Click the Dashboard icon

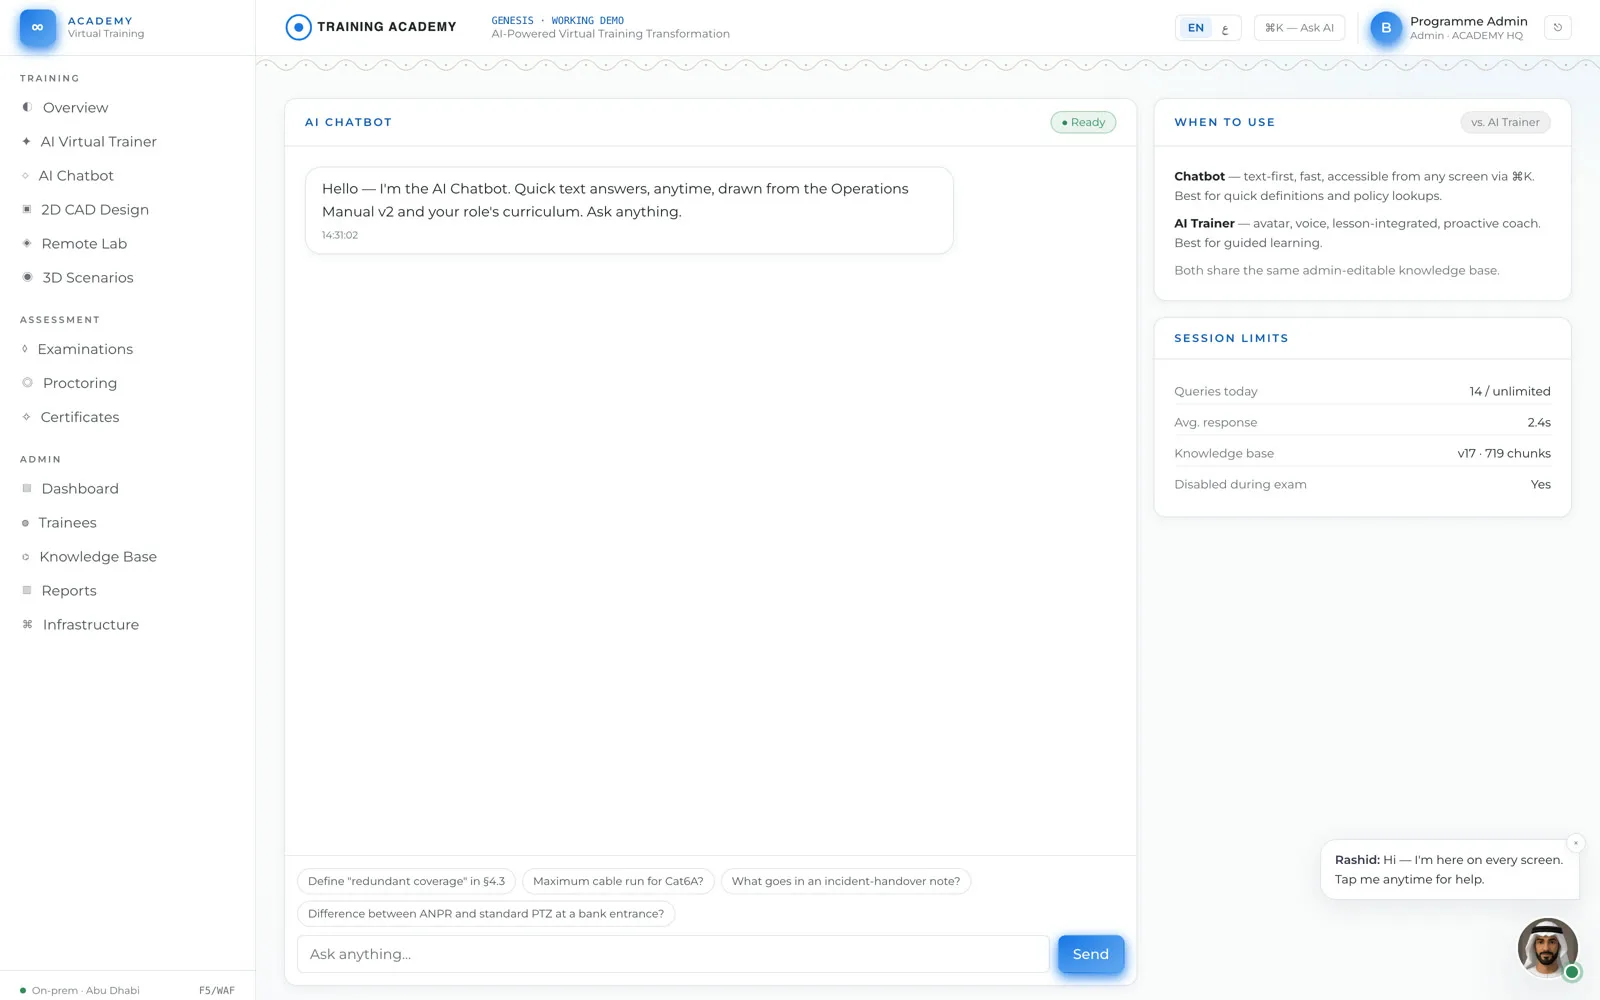tap(27, 488)
